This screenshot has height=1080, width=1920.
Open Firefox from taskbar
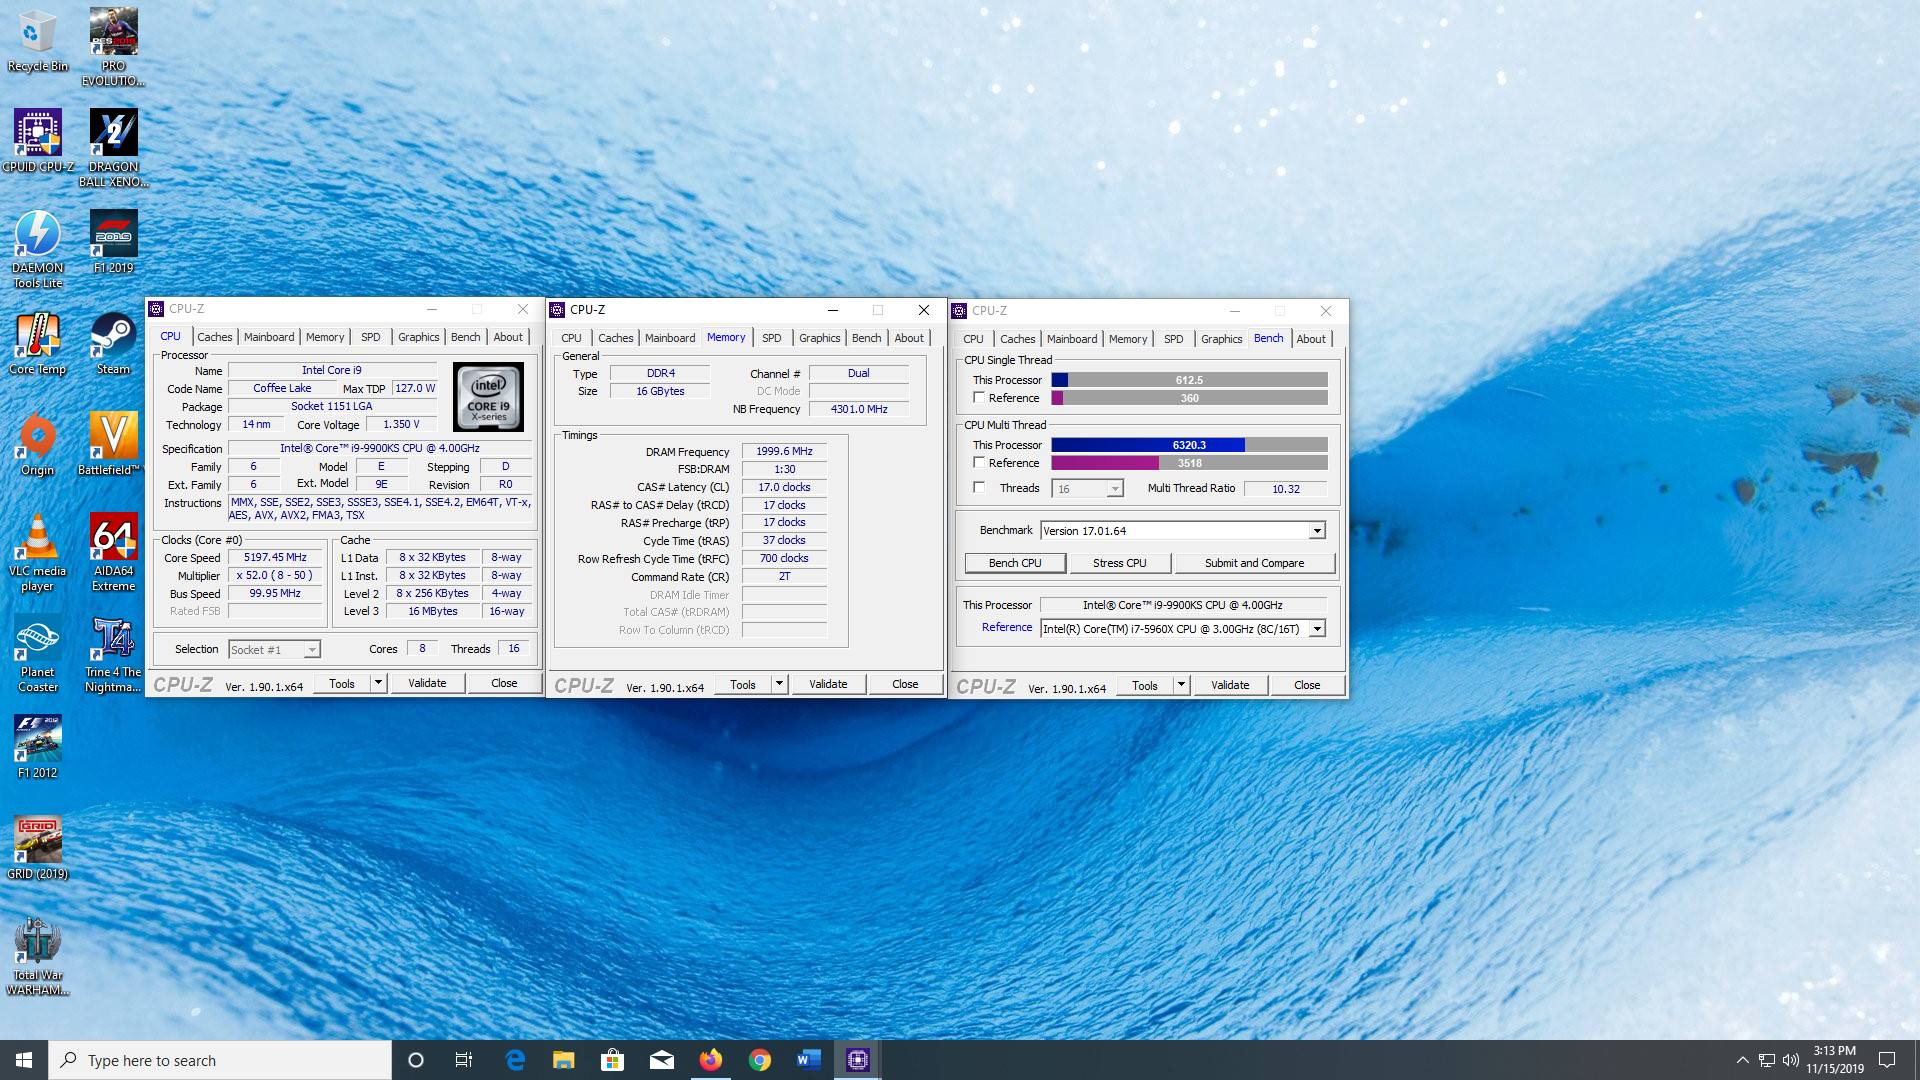click(711, 1060)
